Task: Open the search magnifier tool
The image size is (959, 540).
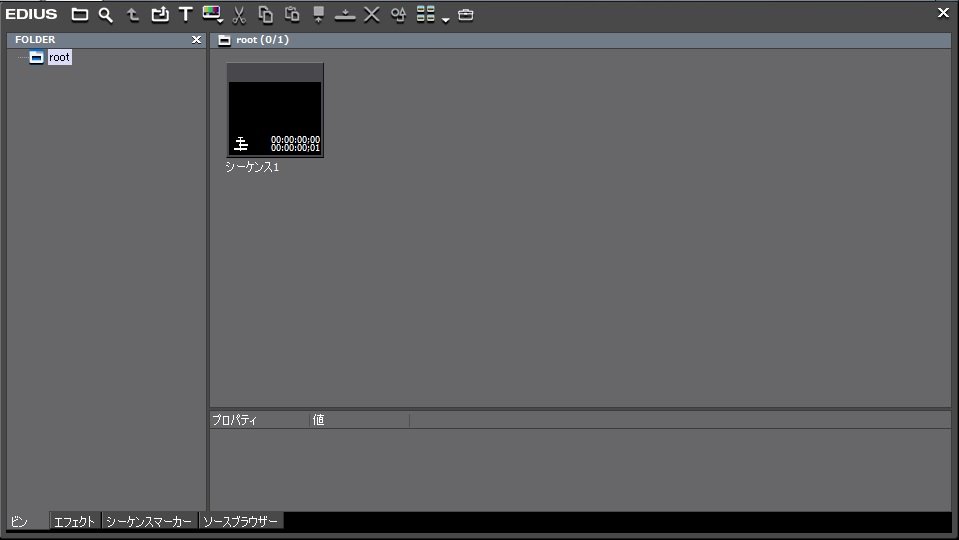Action: (x=106, y=15)
